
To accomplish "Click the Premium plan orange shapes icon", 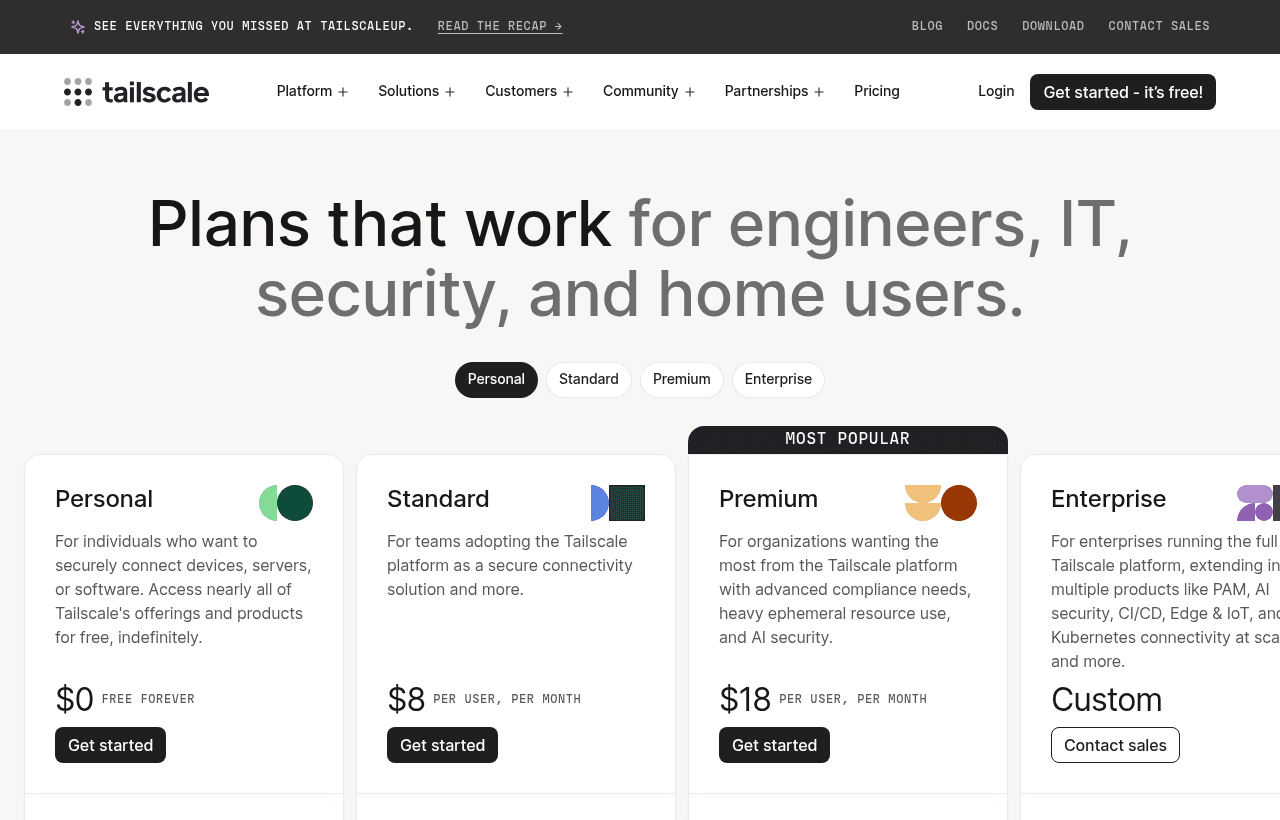I will 941,503.
